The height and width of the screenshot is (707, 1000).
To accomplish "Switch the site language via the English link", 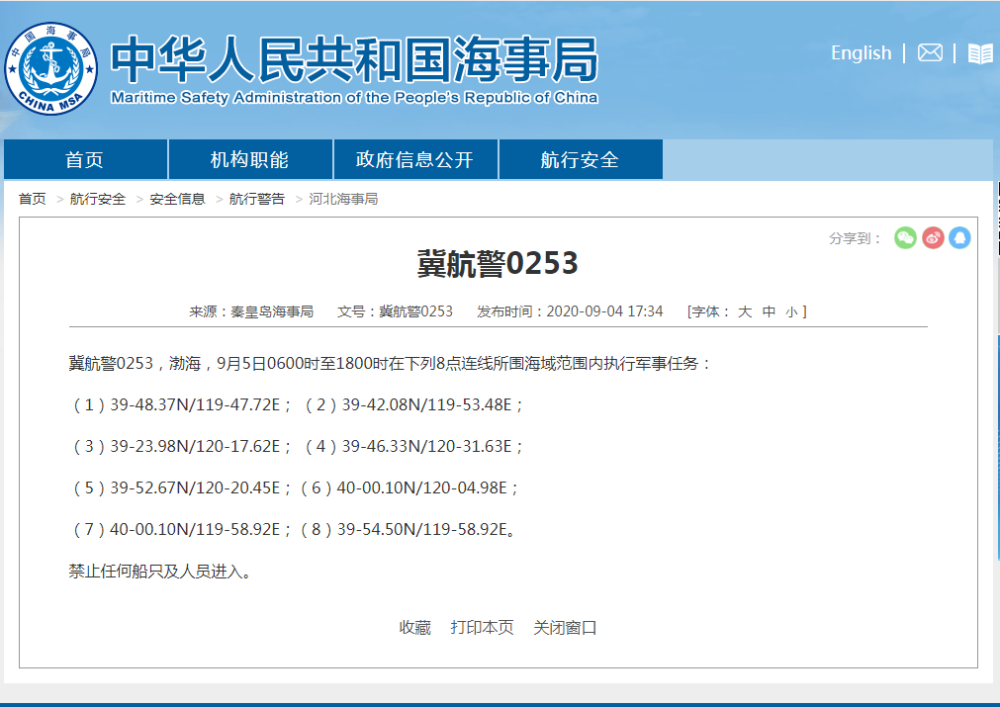I will coord(861,53).
